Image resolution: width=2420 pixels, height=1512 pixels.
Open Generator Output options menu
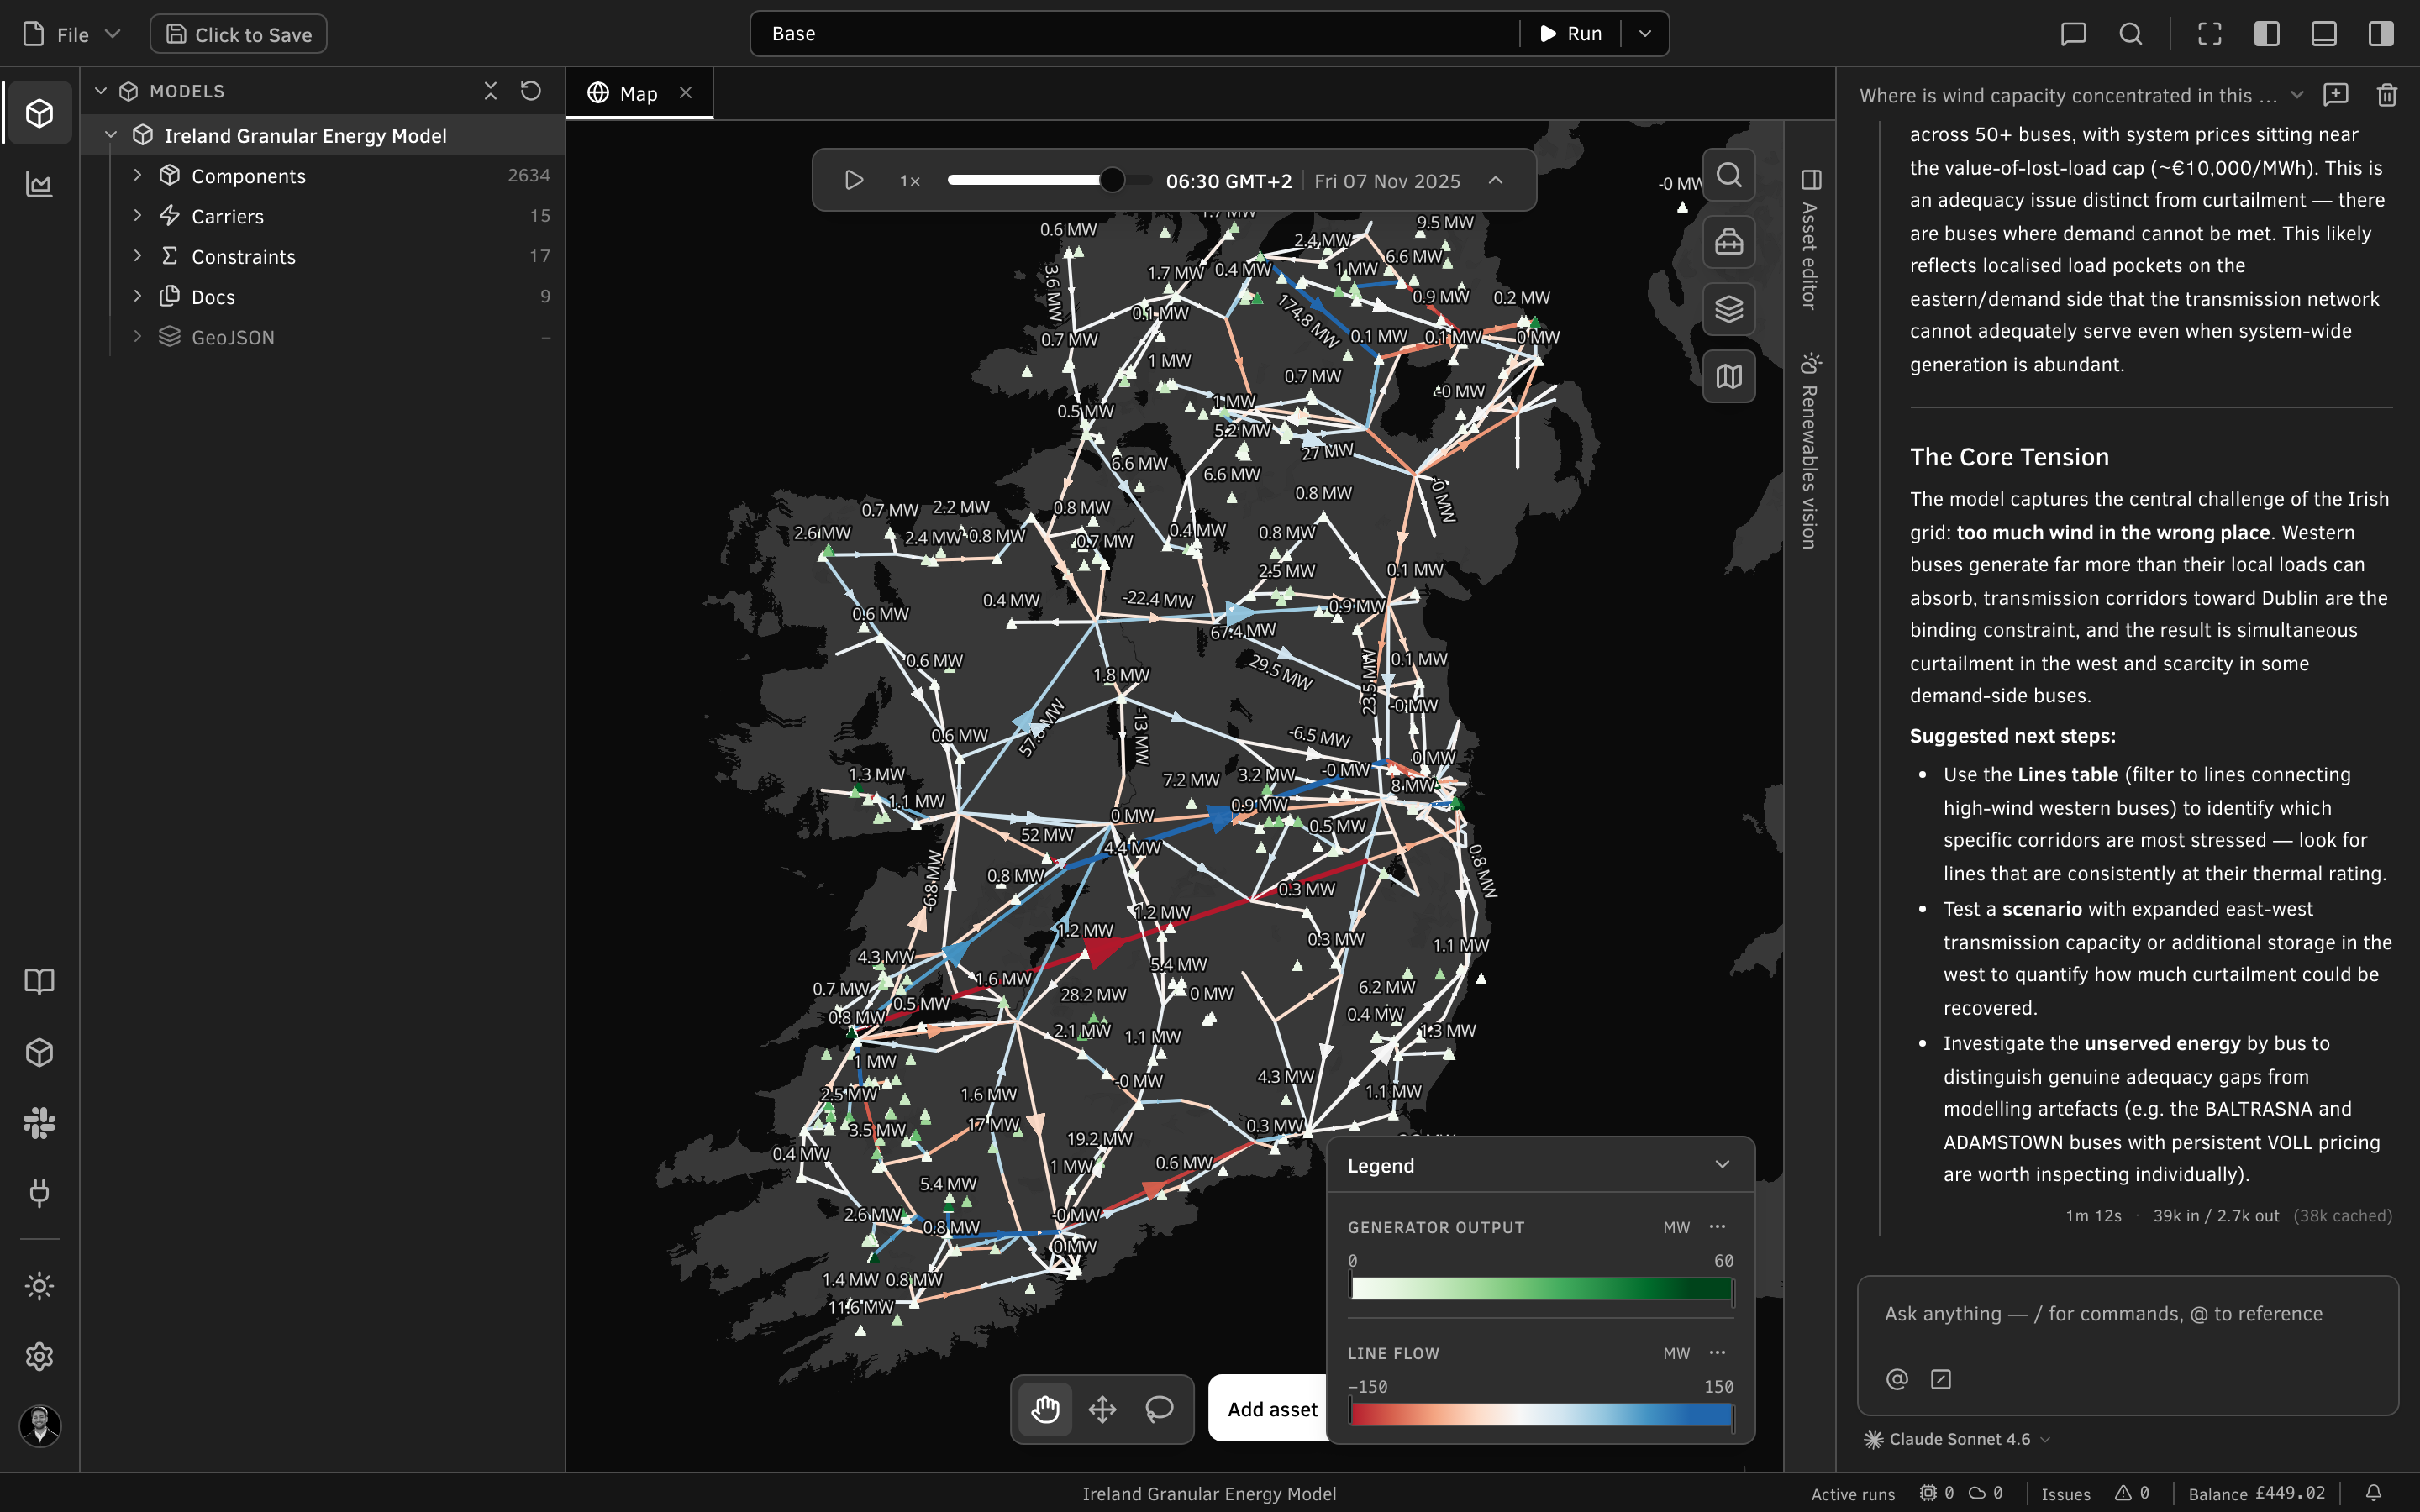(x=1717, y=1227)
